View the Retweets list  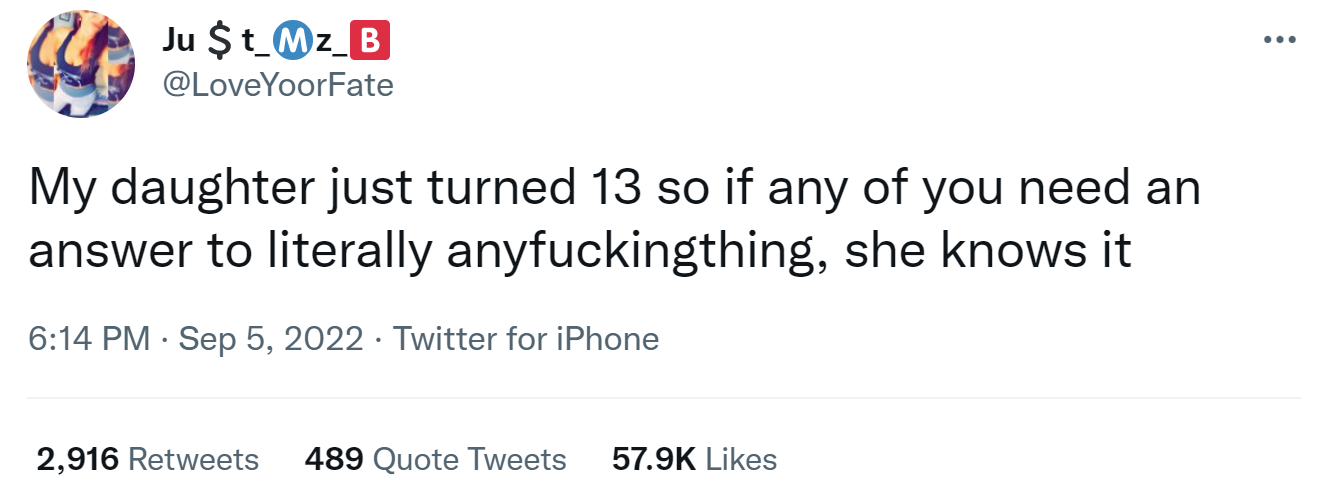[147, 459]
